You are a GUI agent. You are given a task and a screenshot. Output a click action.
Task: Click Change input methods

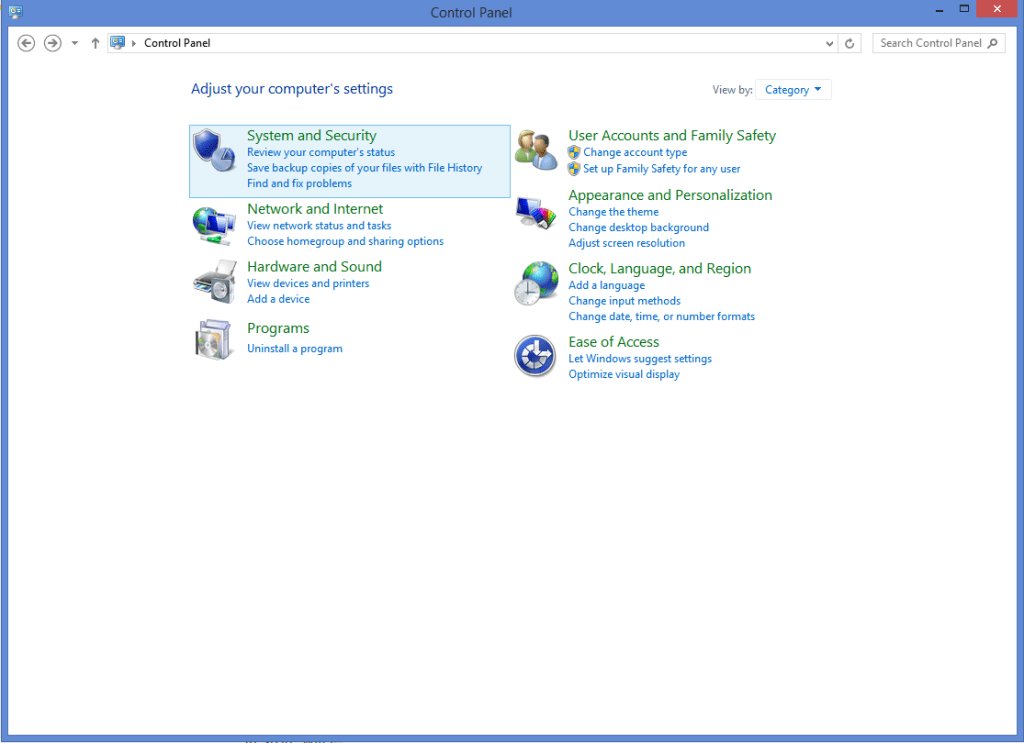[624, 301]
